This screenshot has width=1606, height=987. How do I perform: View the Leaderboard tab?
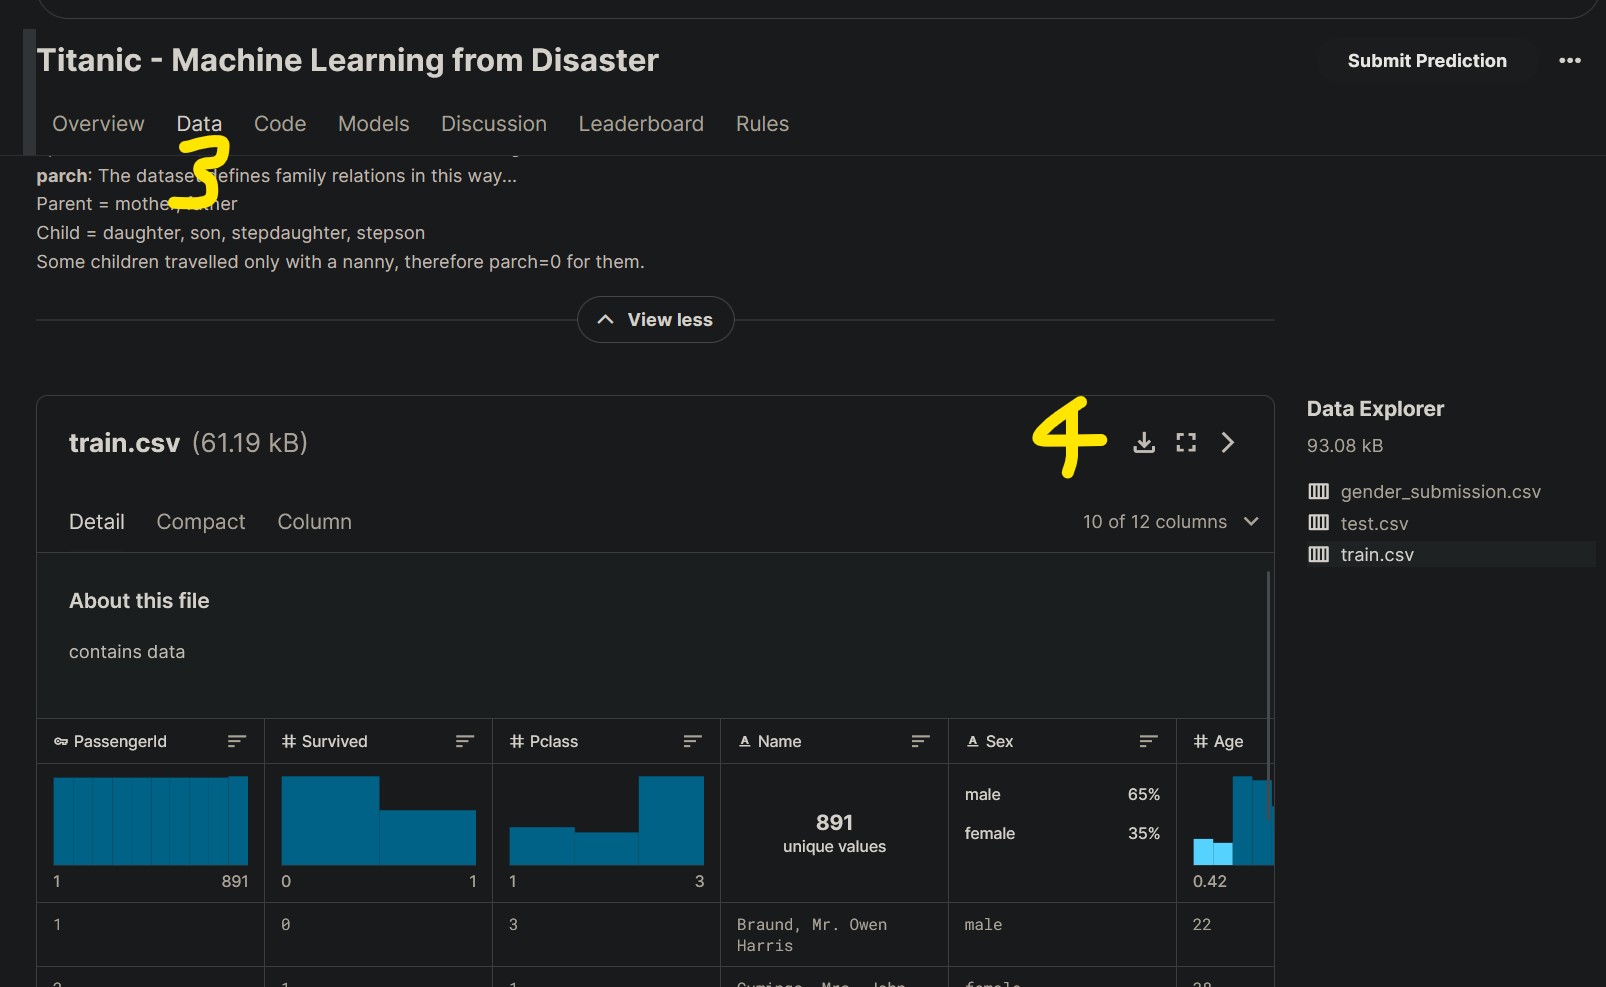(641, 124)
